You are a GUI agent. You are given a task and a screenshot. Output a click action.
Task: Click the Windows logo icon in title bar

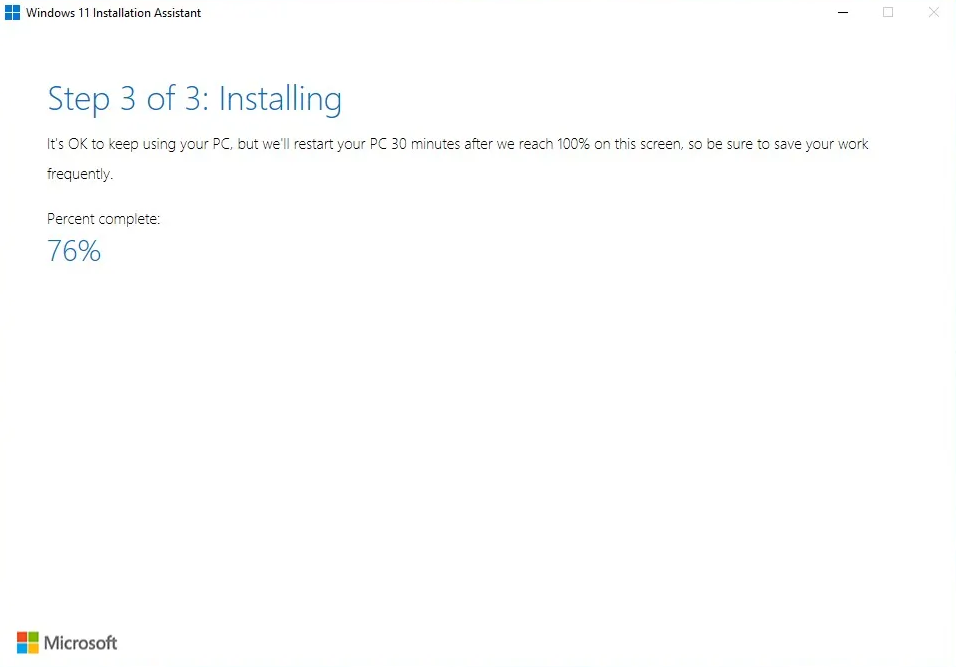12,12
